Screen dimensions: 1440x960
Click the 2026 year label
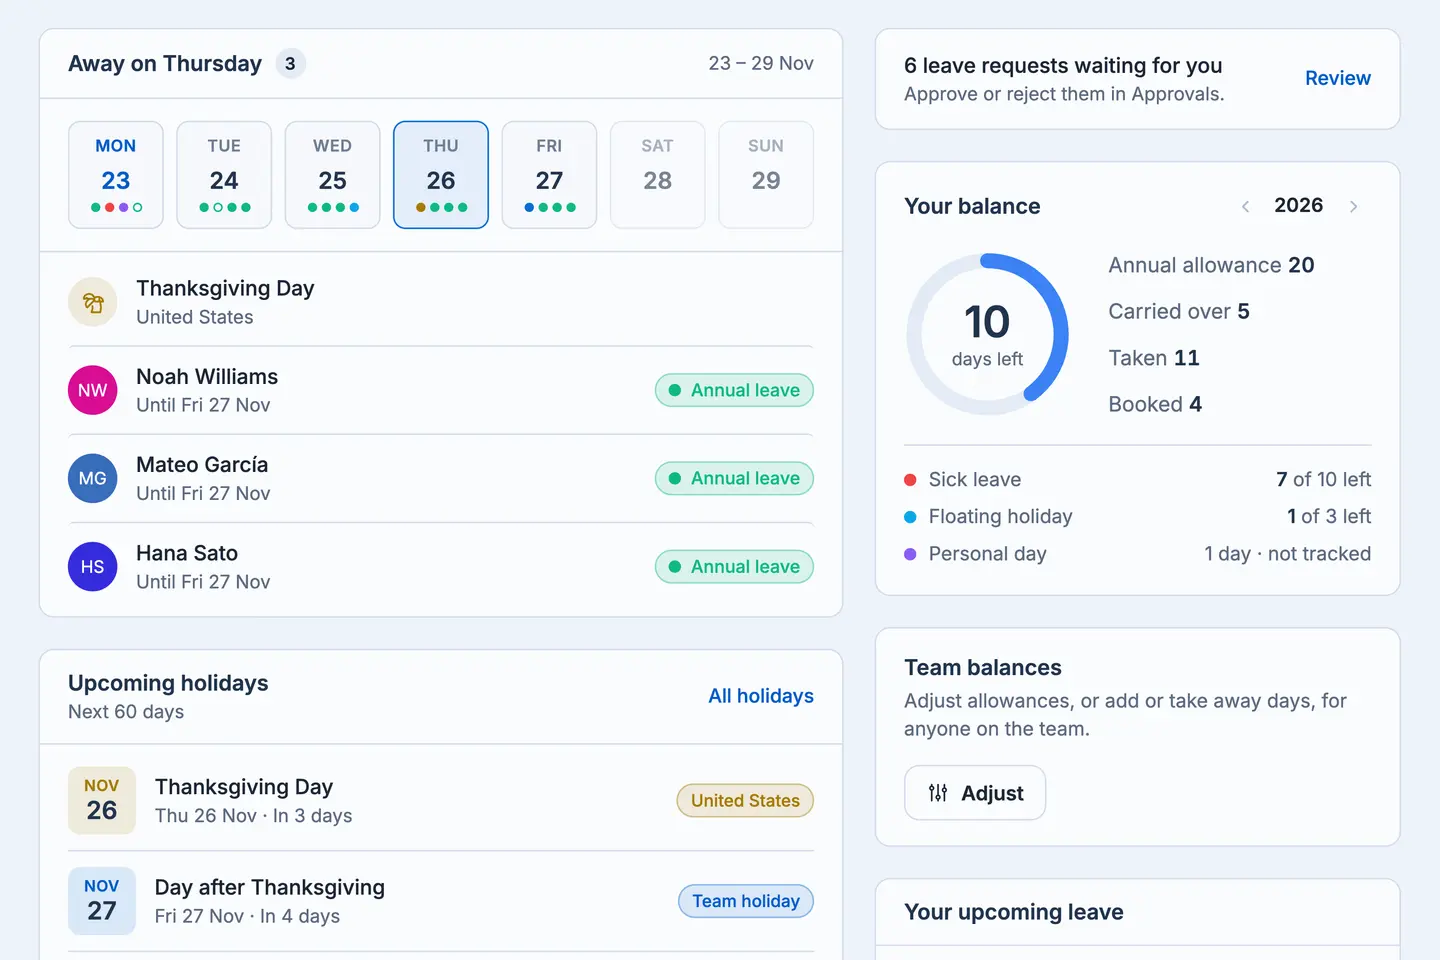coord(1299,205)
